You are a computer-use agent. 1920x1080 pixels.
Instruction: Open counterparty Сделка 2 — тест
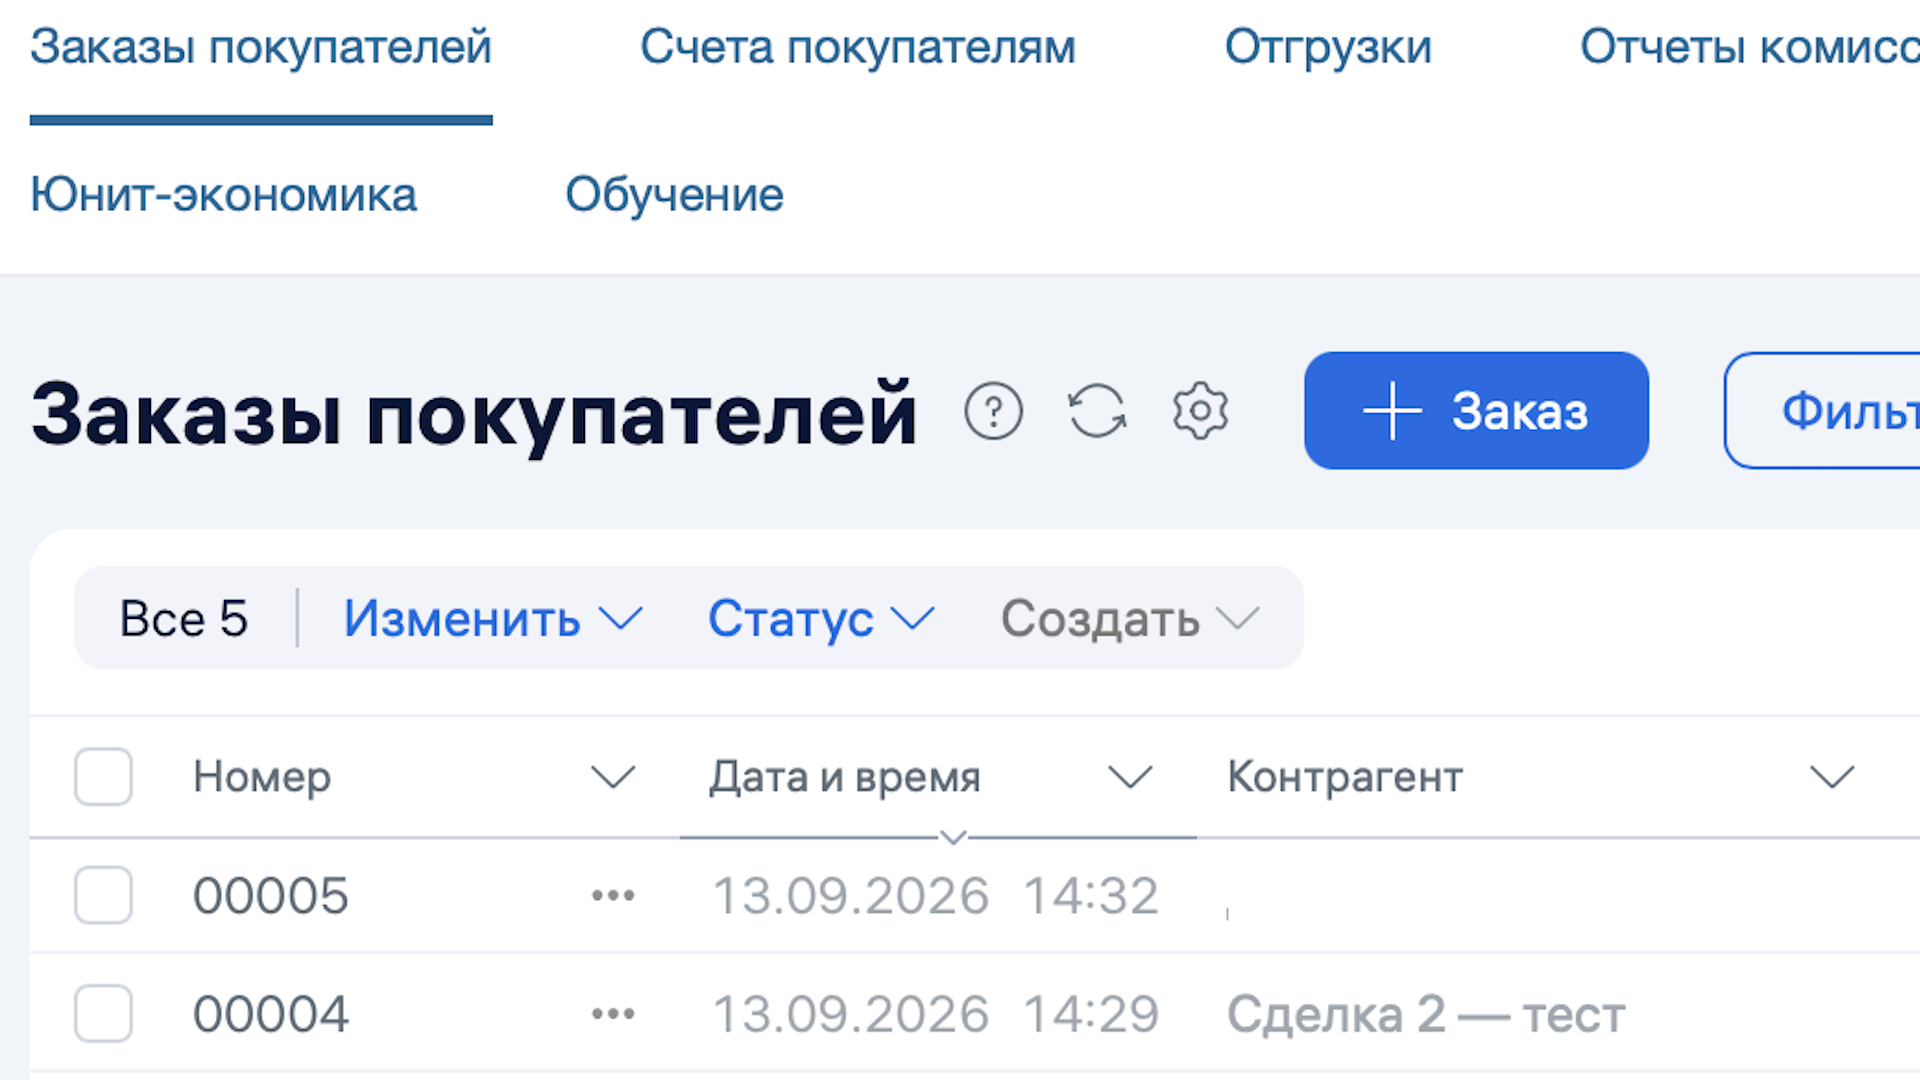pos(1426,1014)
